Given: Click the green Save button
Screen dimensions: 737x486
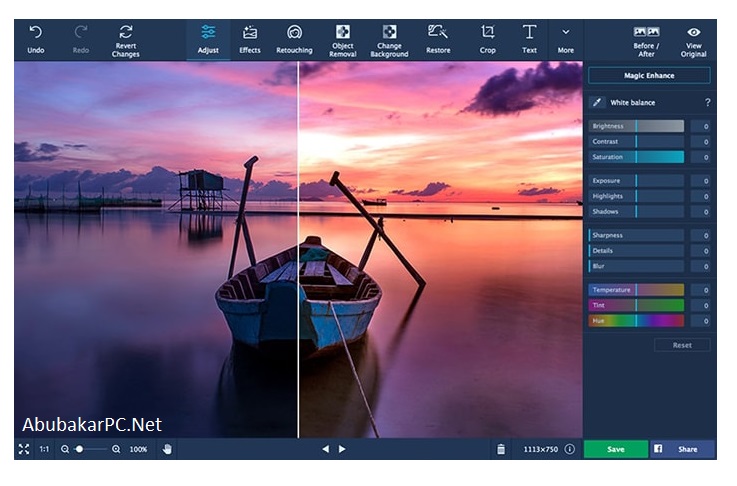Looking at the screenshot, I should click(616, 449).
